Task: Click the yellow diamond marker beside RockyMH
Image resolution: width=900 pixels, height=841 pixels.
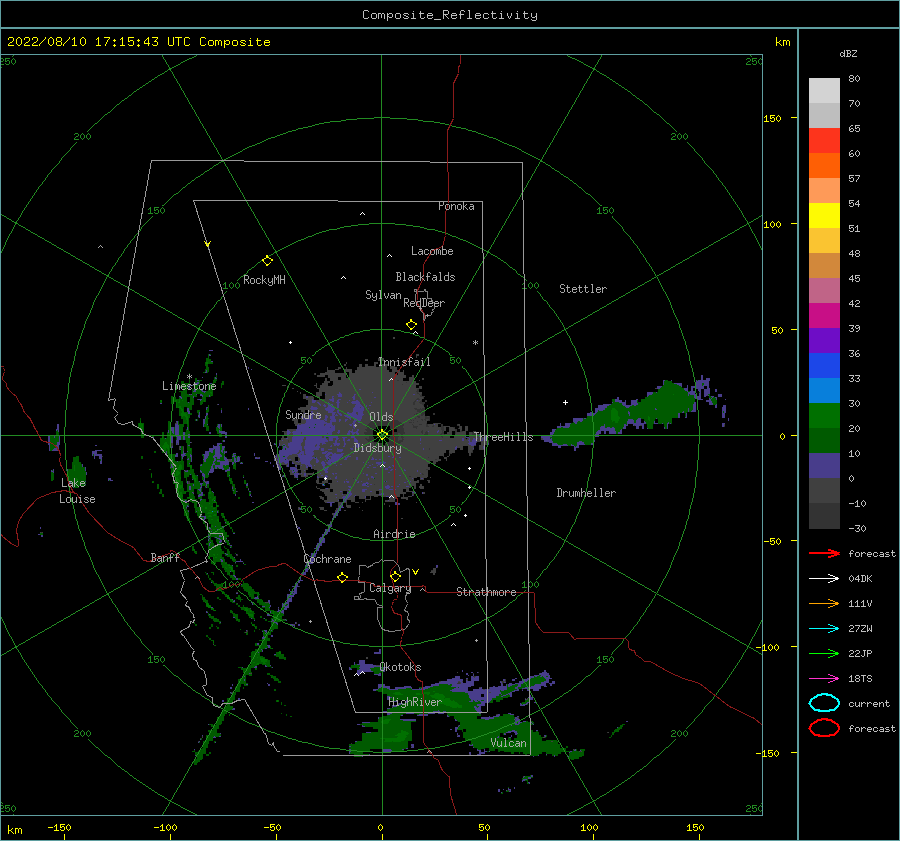Action: point(267,261)
